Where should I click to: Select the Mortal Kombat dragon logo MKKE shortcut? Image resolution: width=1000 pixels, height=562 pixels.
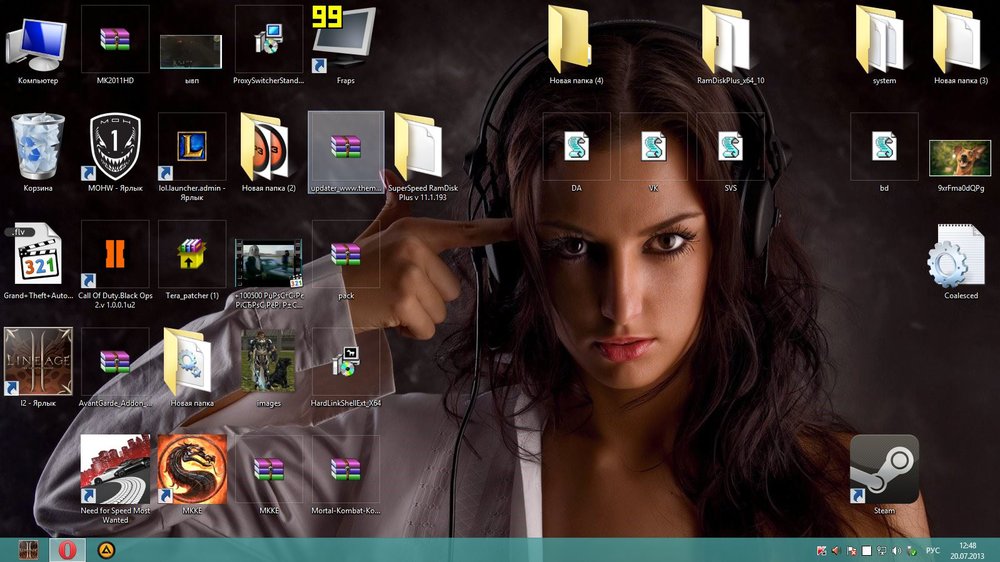(191, 469)
